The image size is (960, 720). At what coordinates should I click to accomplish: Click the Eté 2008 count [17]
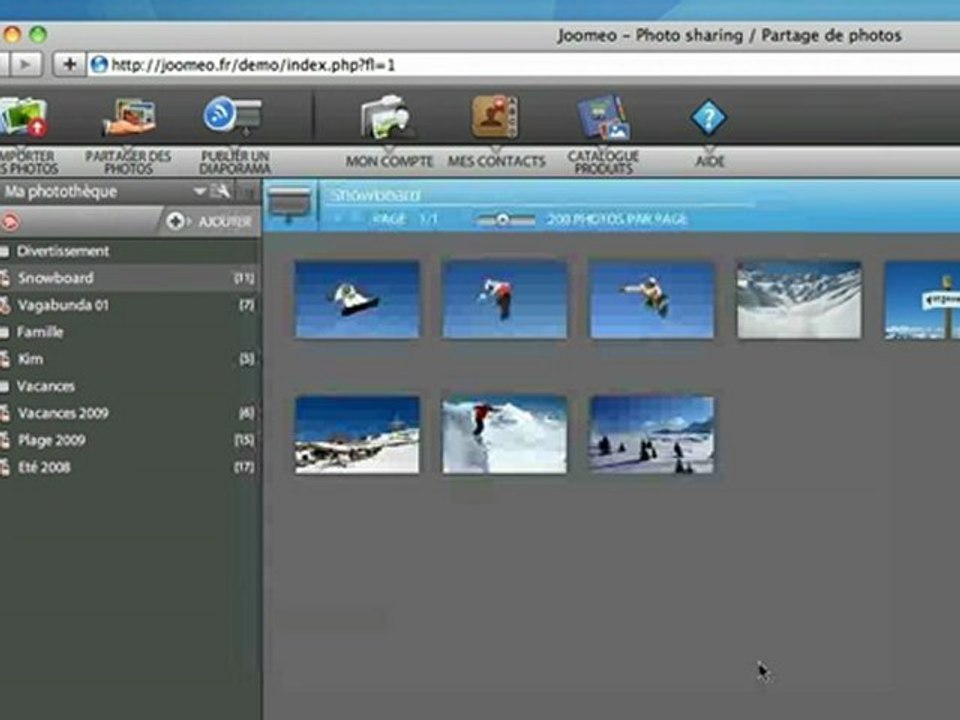click(244, 467)
